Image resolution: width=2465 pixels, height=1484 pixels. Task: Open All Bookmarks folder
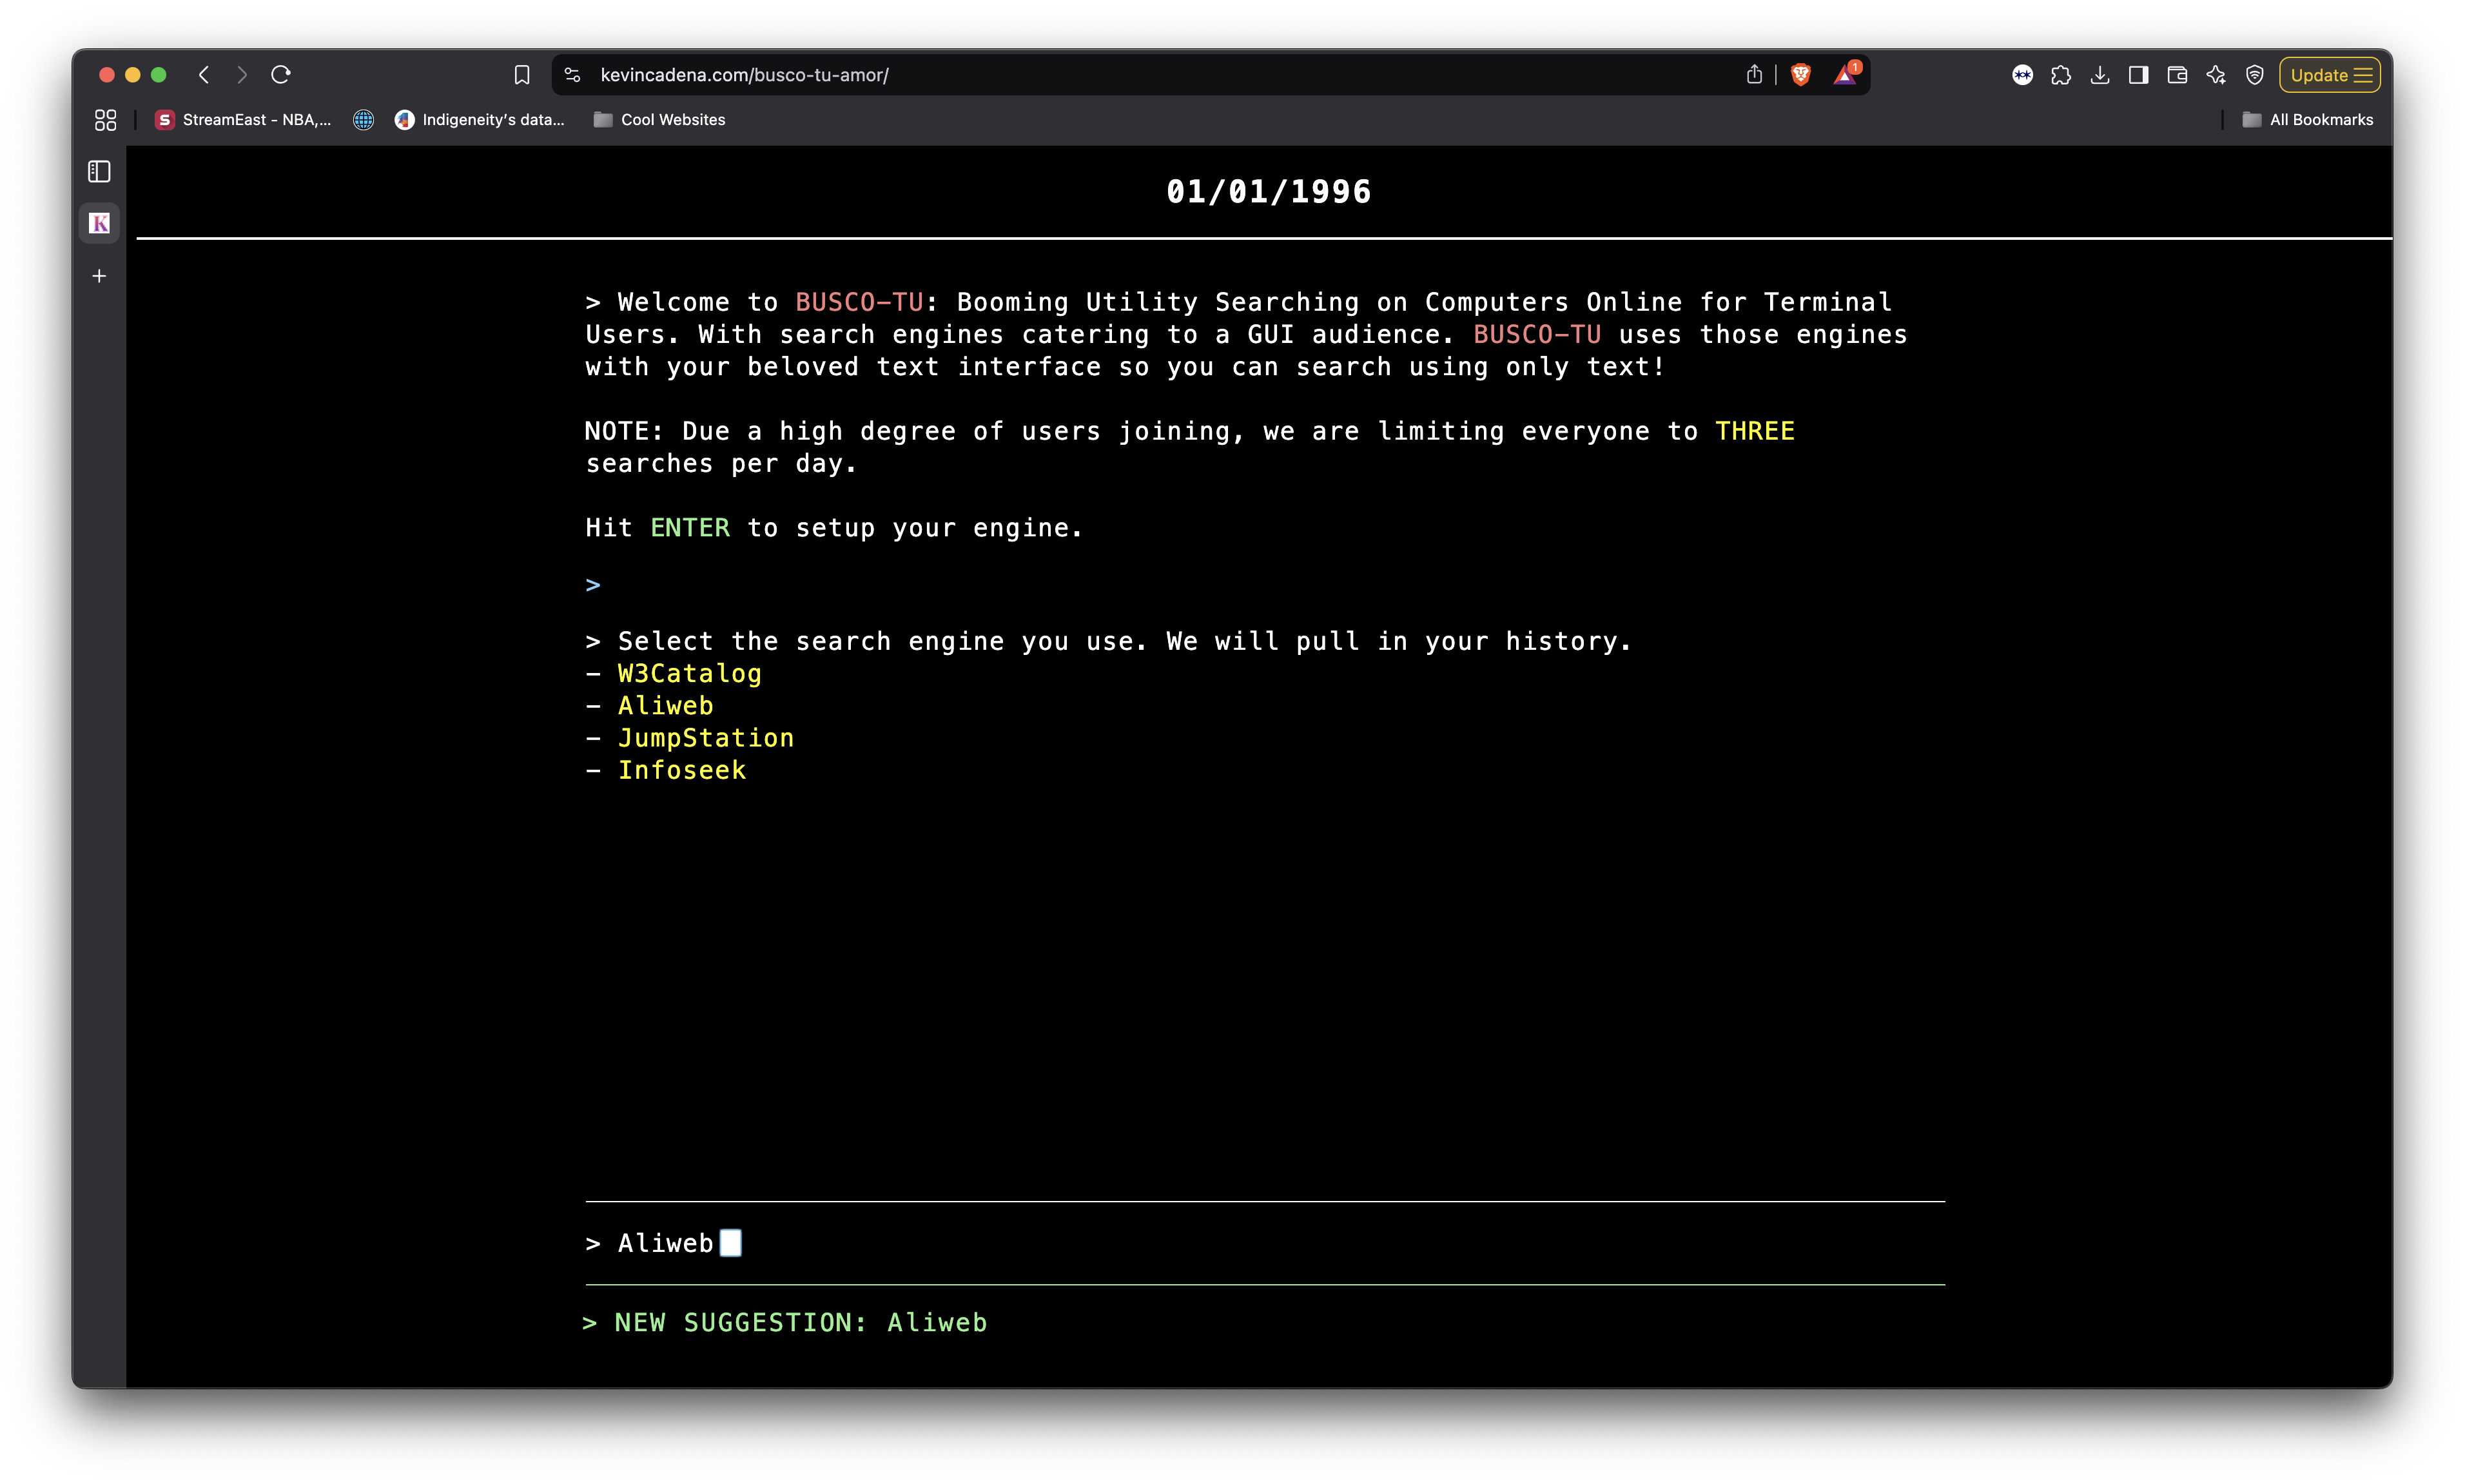click(2308, 120)
